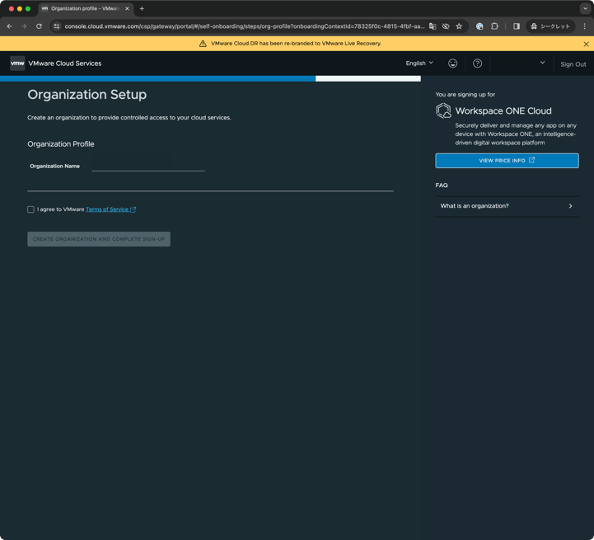Click the browser forward arrow

[24, 26]
